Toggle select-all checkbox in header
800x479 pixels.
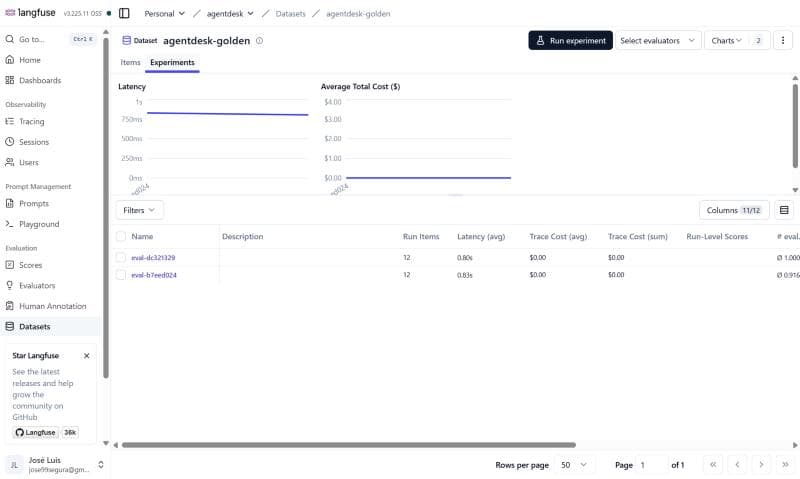coord(121,236)
